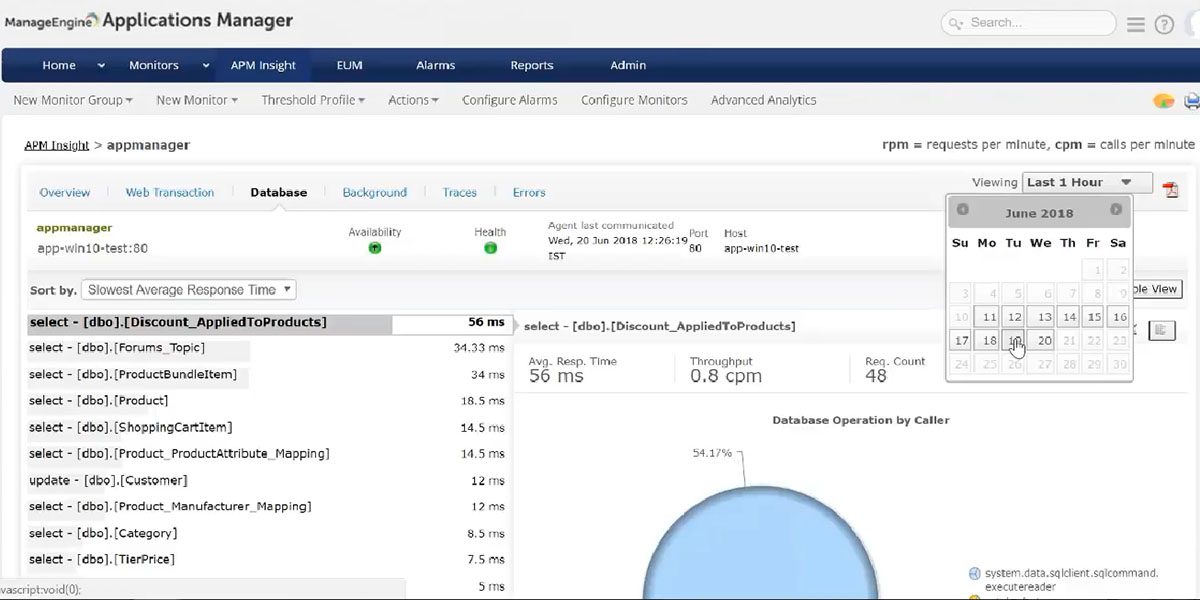
Task: Click the pie dashboard icon on the toolbar right
Action: (1163, 100)
